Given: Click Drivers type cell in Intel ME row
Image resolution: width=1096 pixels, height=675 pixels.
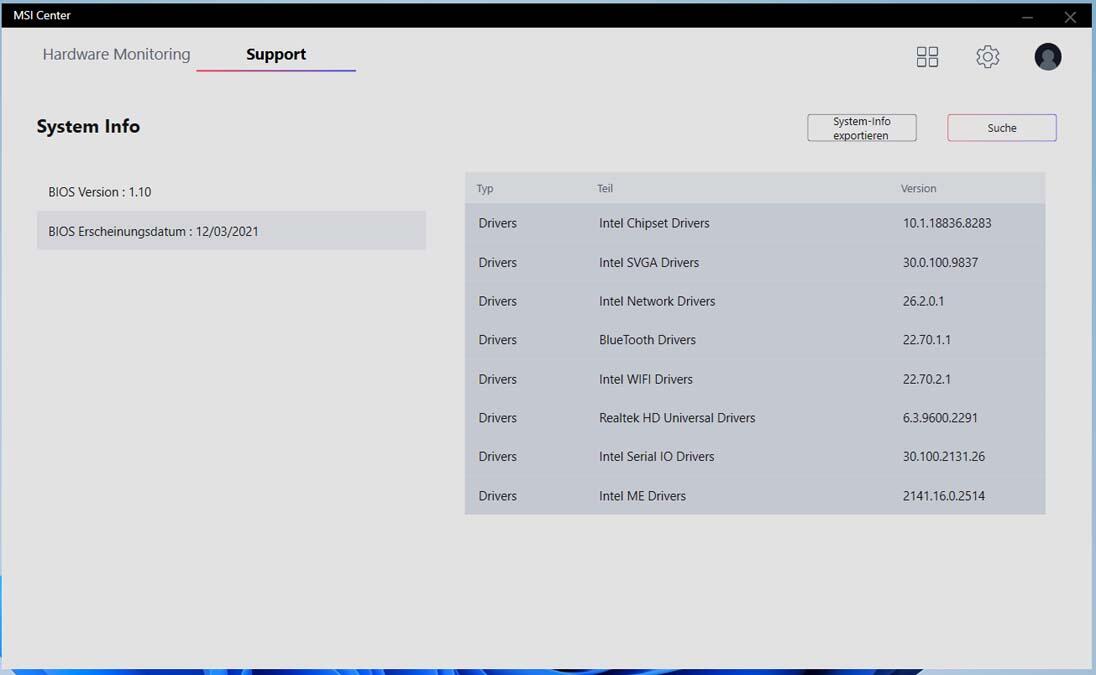Looking at the screenshot, I should pyautogui.click(x=497, y=495).
